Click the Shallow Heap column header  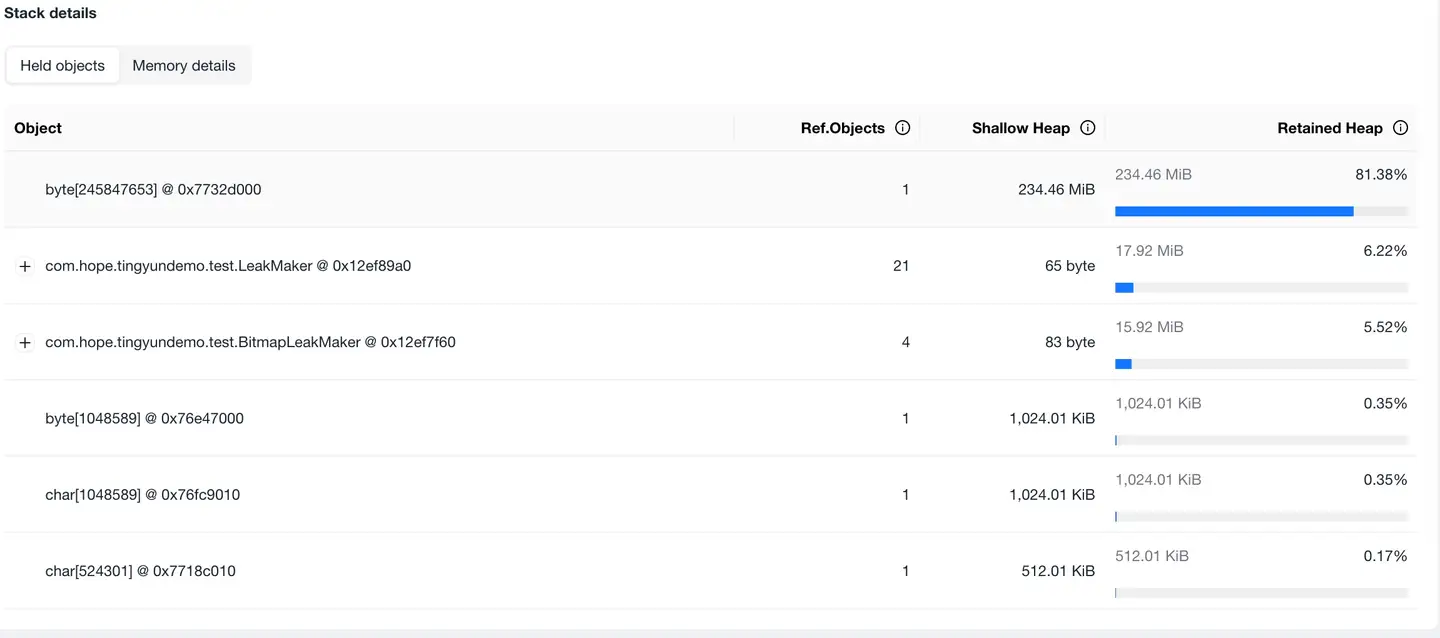[1020, 128]
